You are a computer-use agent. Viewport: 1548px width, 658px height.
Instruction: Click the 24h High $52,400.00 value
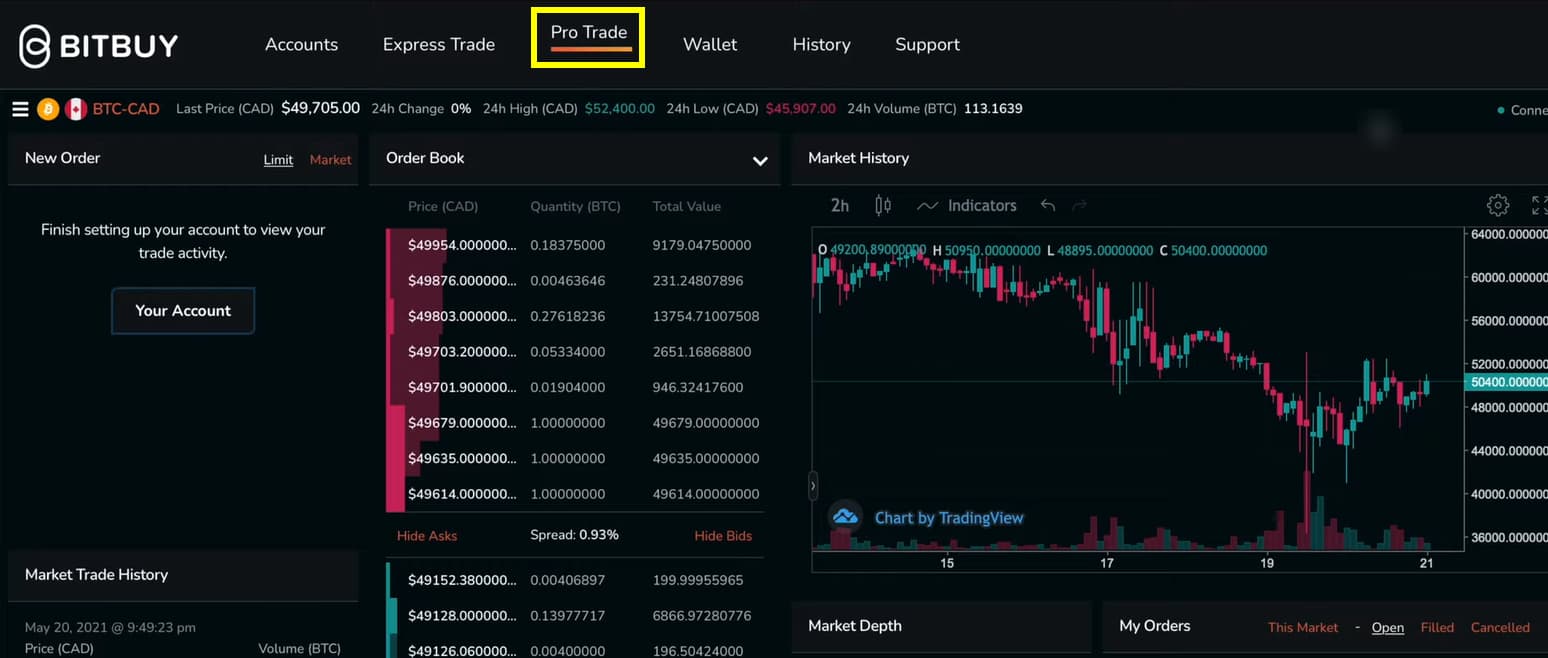click(x=620, y=109)
